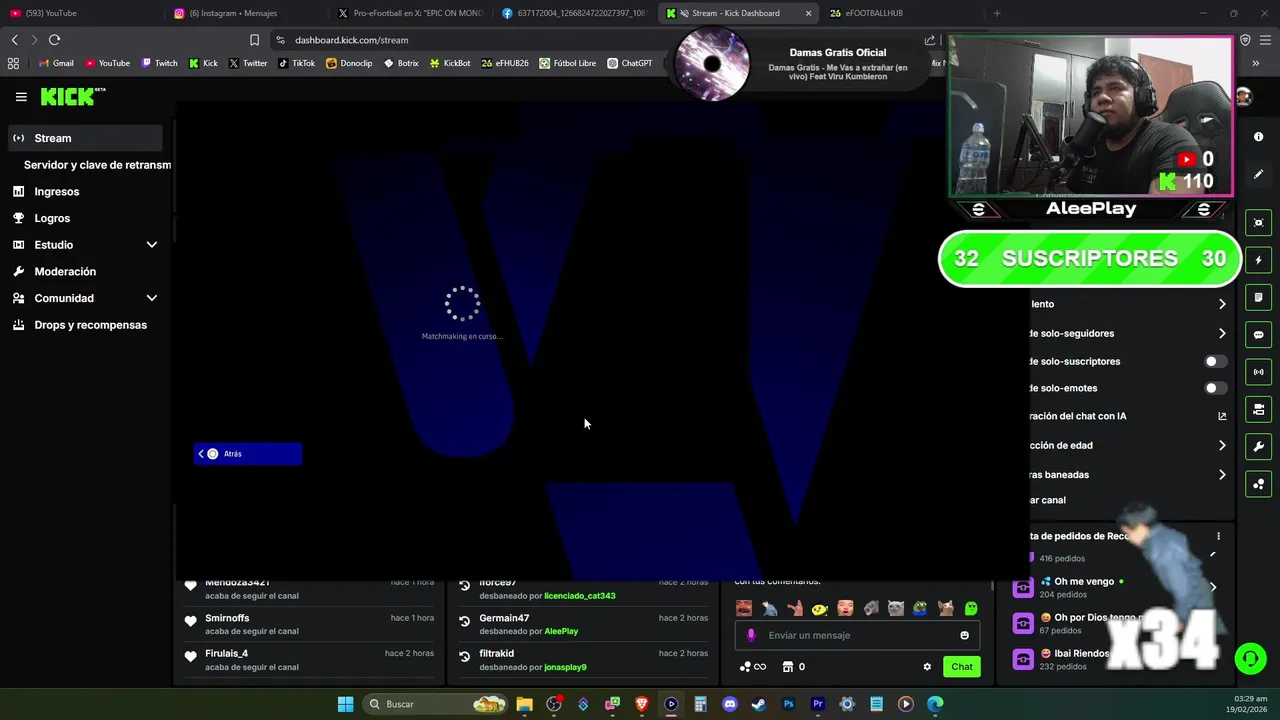
Task: Click AleePlay moderator name link
Action: [561, 631]
